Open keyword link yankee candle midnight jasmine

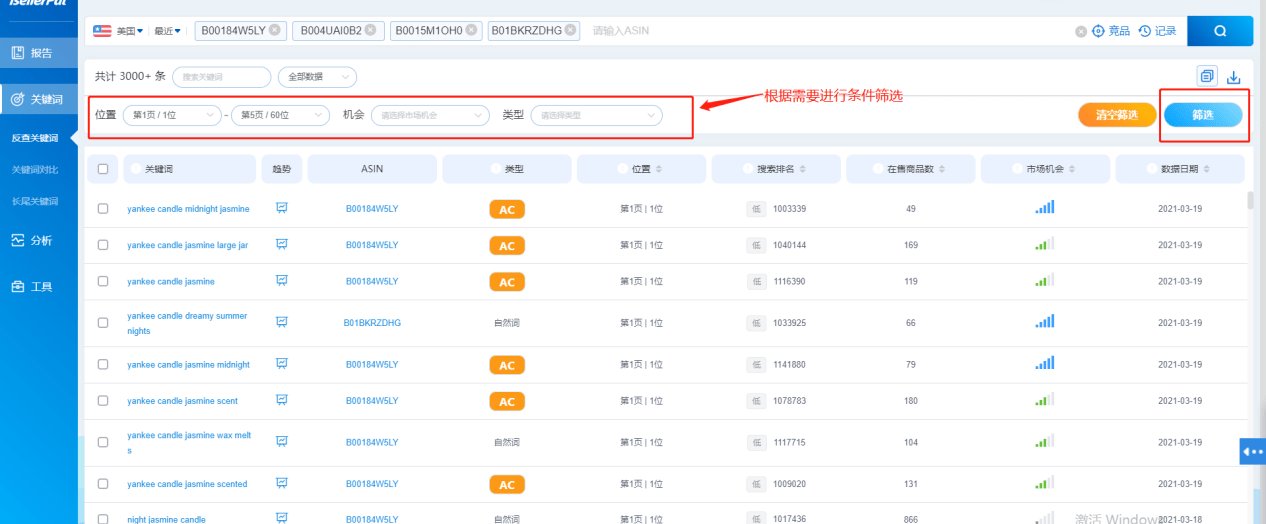coord(188,208)
